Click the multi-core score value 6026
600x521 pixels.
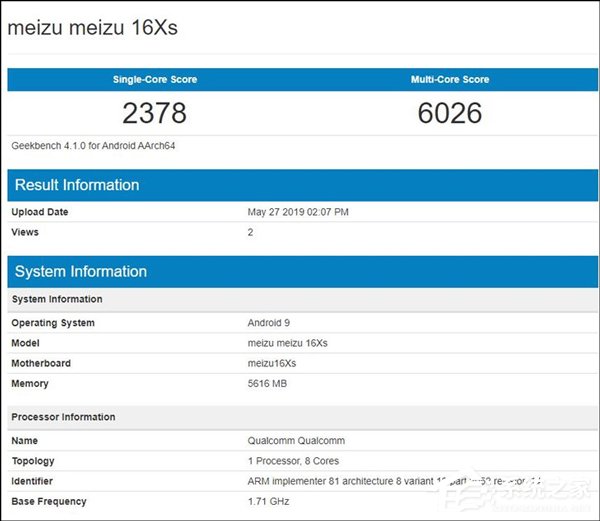[x=449, y=112]
